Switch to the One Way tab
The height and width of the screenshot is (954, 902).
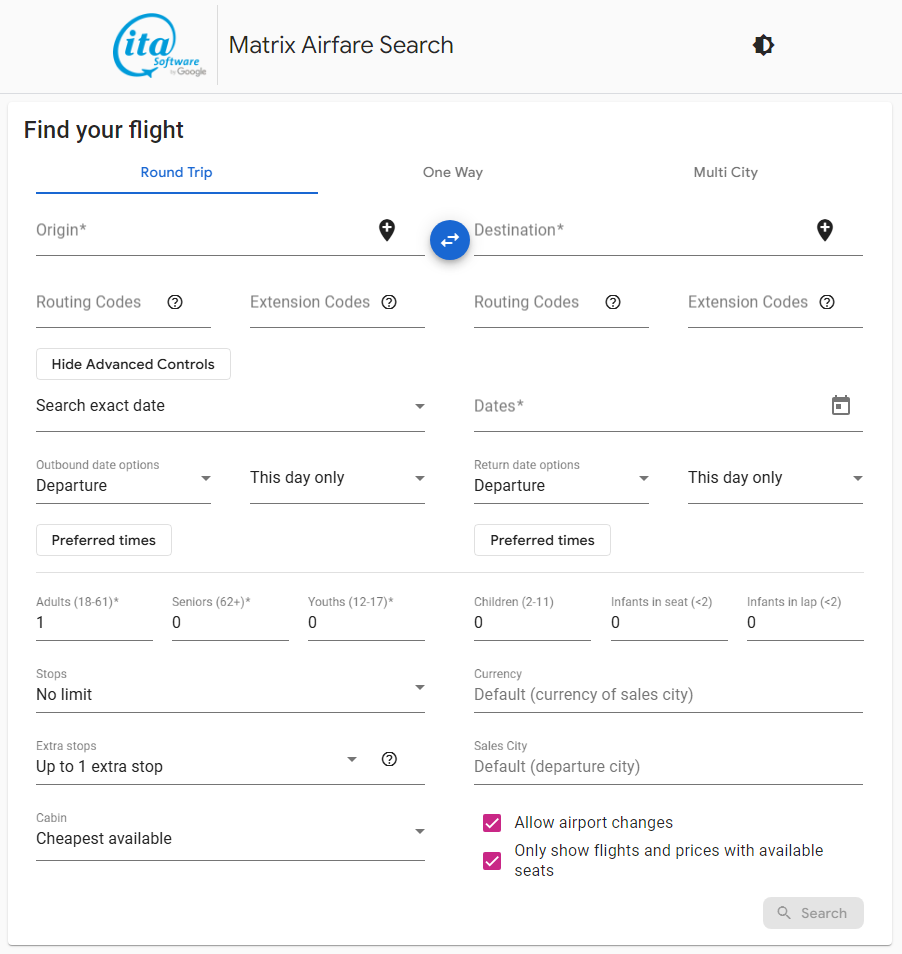(x=453, y=172)
